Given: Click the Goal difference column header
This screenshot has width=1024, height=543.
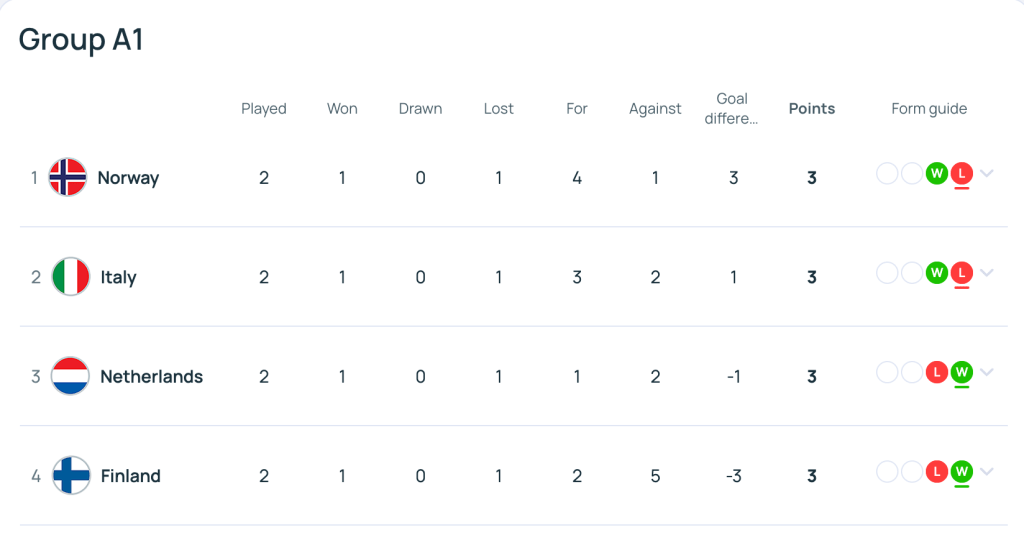Looking at the screenshot, I should (732, 109).
